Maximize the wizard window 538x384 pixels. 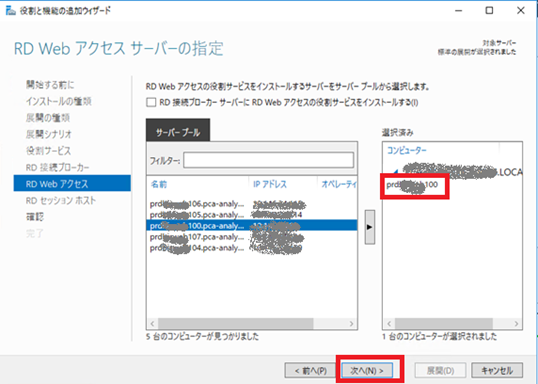pos(489,11)
